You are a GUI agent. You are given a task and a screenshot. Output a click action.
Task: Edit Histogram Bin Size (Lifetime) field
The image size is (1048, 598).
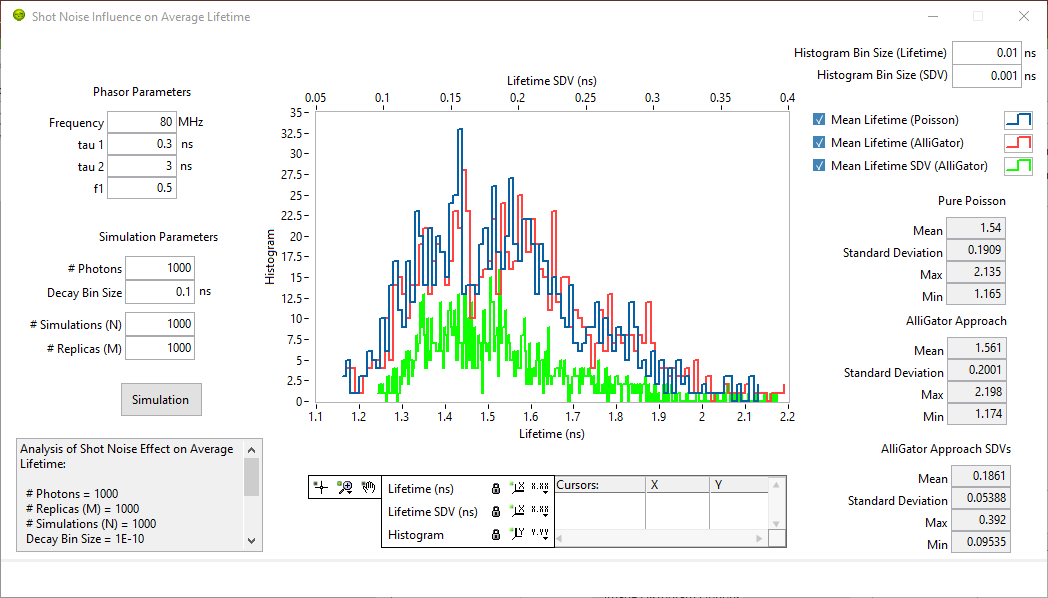pyautogui.click(x=987, y=53)
